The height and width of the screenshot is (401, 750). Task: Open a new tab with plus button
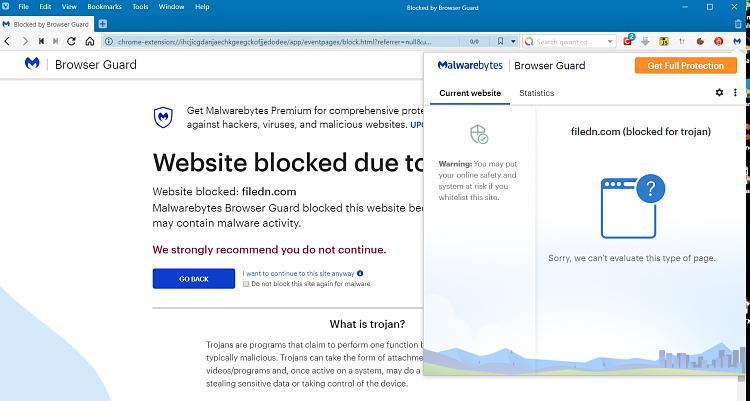click(103, 24)
